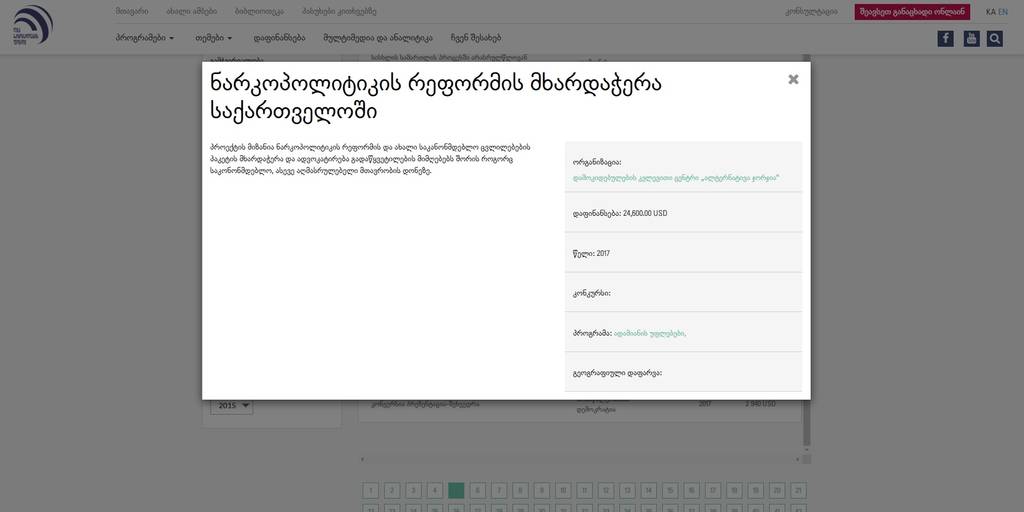1024x512 pixels.
Task: Click the foundation logo at the top left
Action: [x=31, y=25]
